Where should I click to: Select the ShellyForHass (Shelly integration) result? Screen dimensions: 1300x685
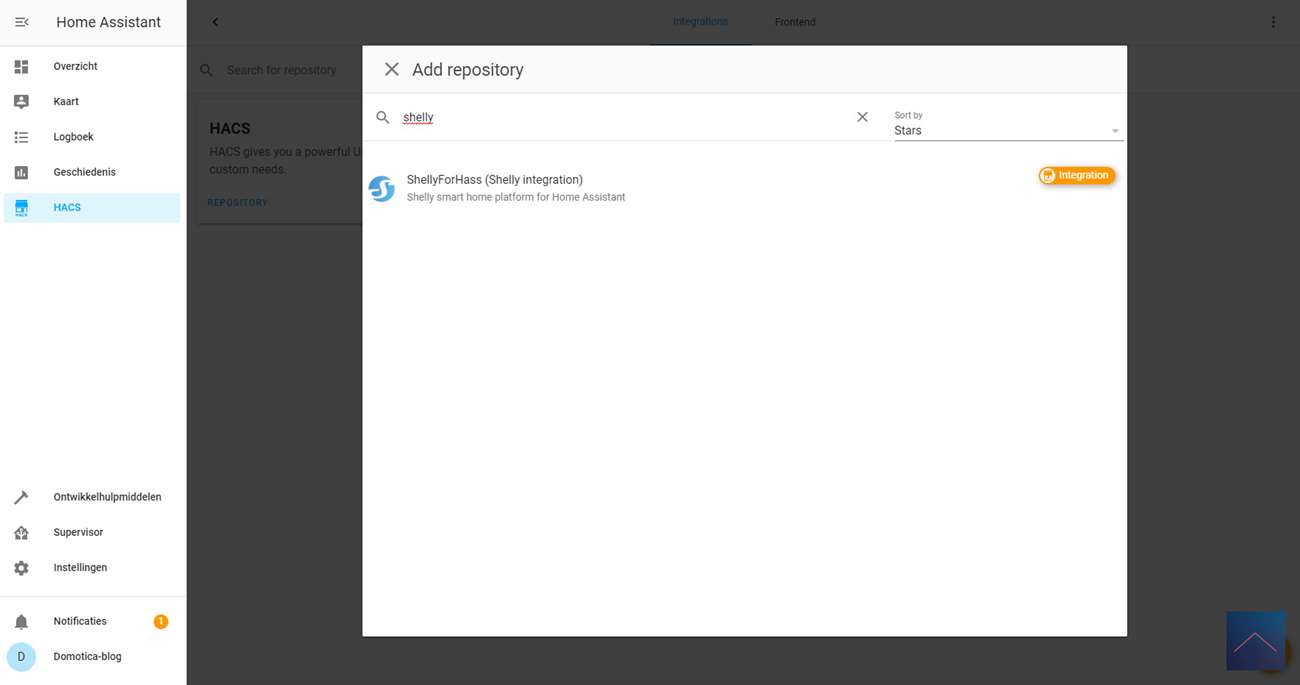click(744, 188)
